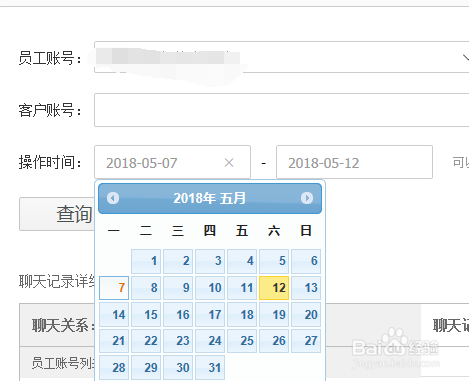Click the 客户账号 input field

282,110
